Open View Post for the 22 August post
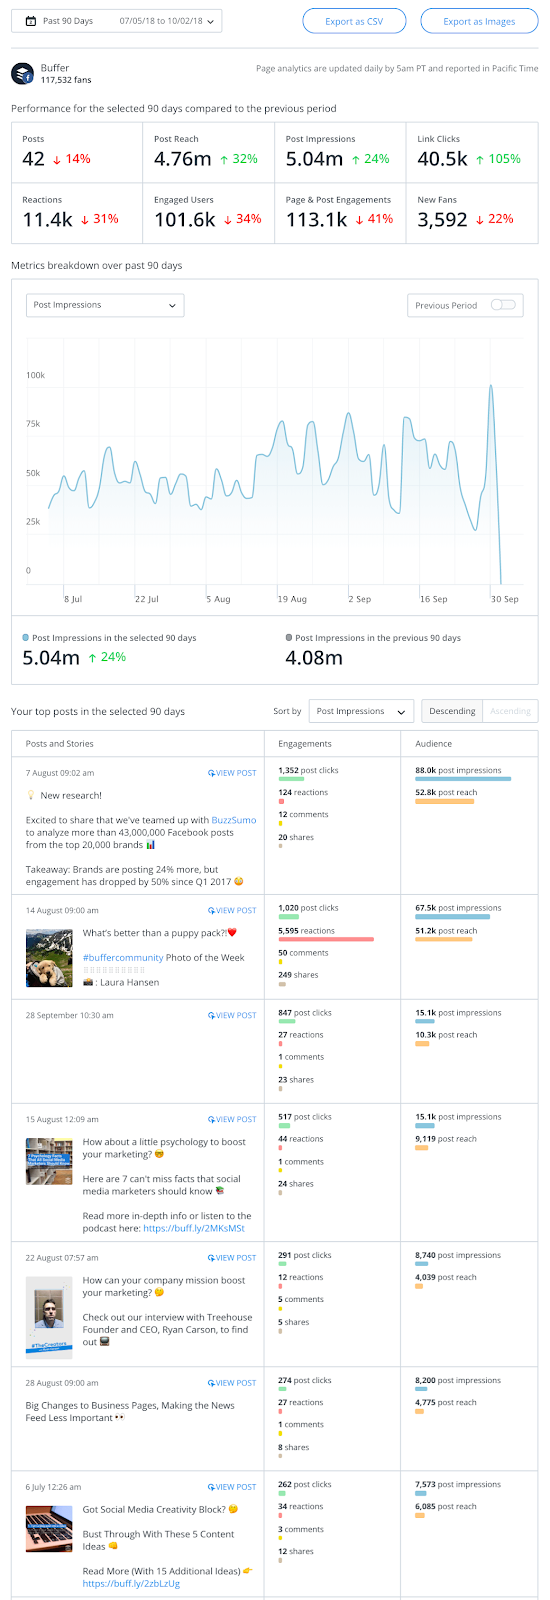 tap(232, 1258)
